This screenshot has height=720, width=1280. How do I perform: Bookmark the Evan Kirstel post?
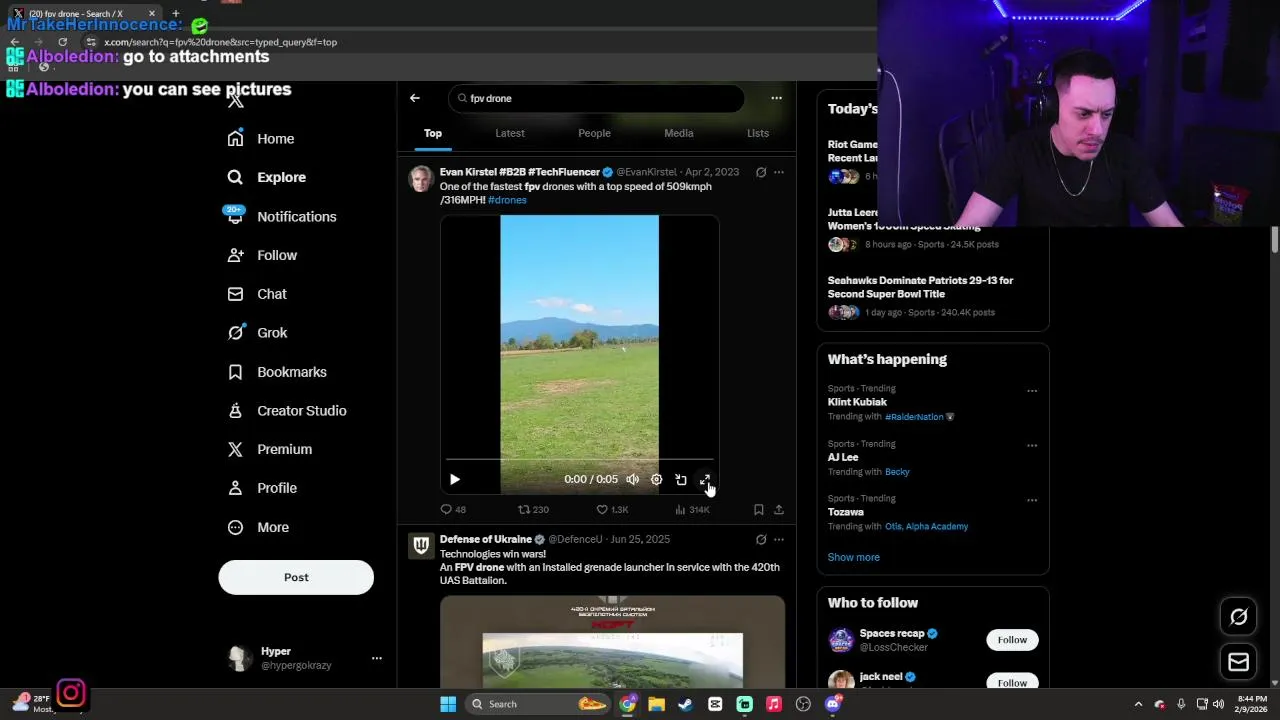[759, 510]
